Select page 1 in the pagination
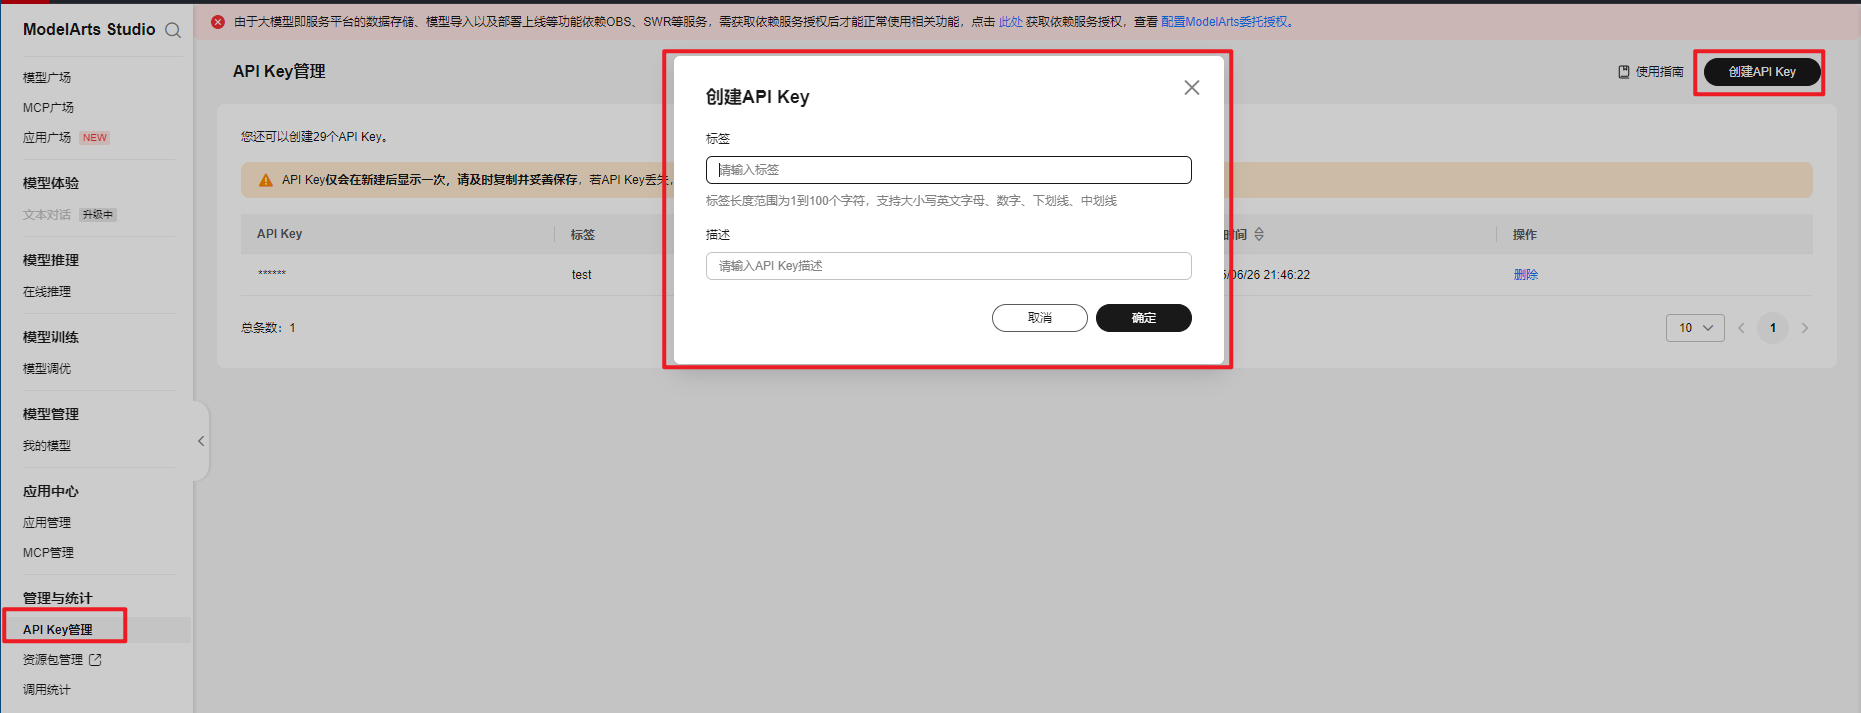The width and height of the screenshot is (1861, 713). [1773, 328]
